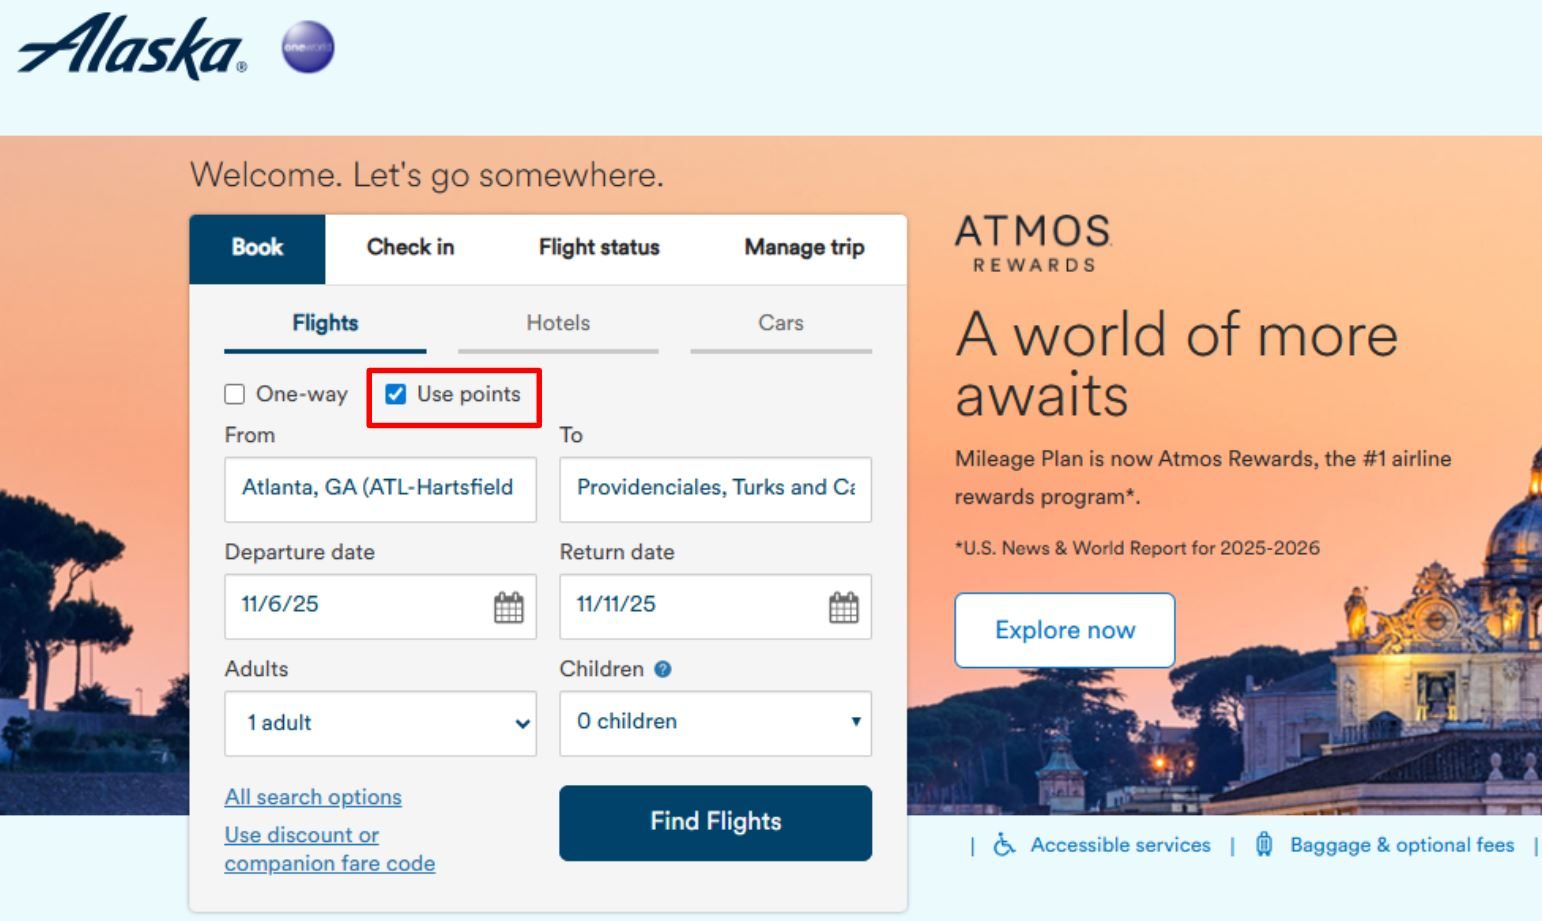1542x921 pixels.
Task: Open the Departure date calendar icon
Action: 508,607
